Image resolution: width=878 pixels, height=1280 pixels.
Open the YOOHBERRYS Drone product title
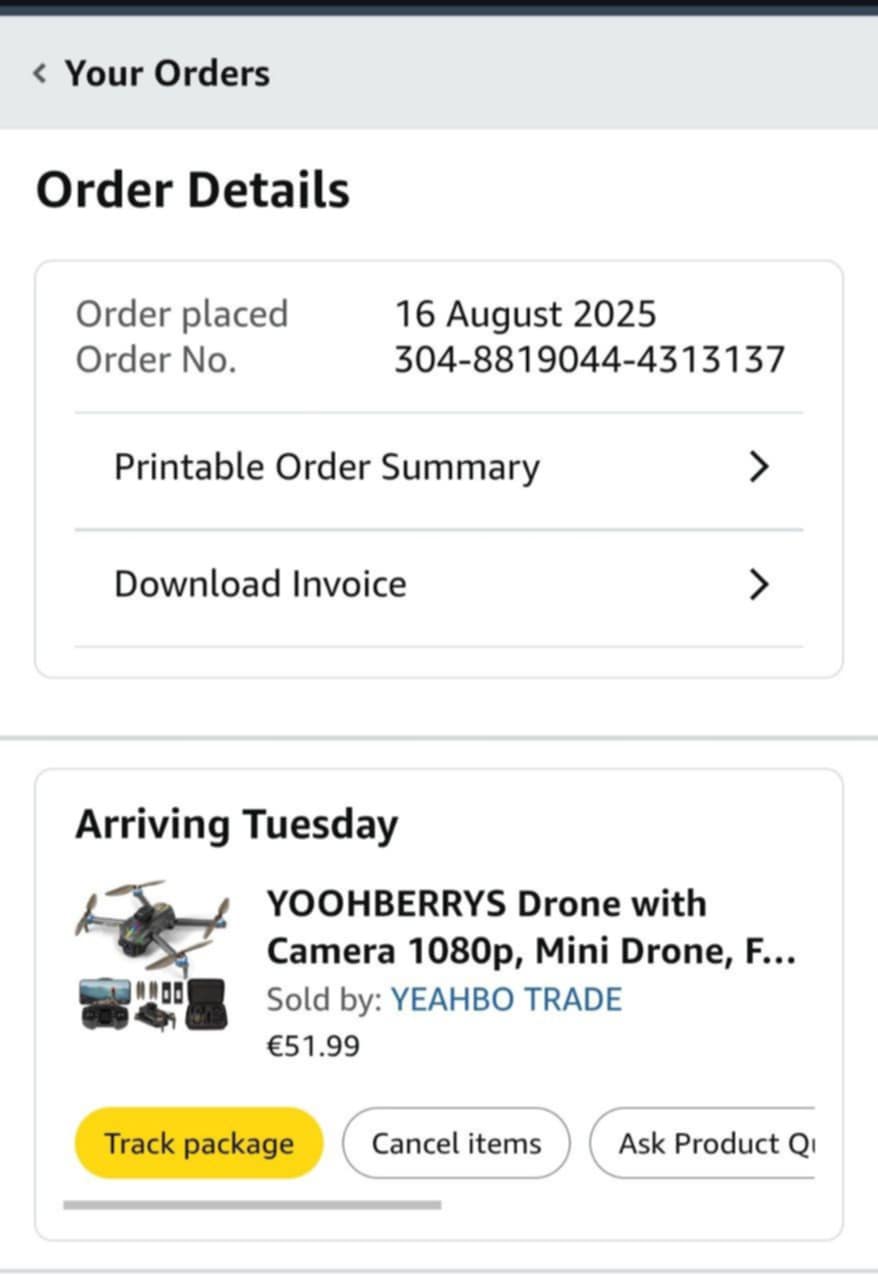pyautogui.click(x=531, y=927)
